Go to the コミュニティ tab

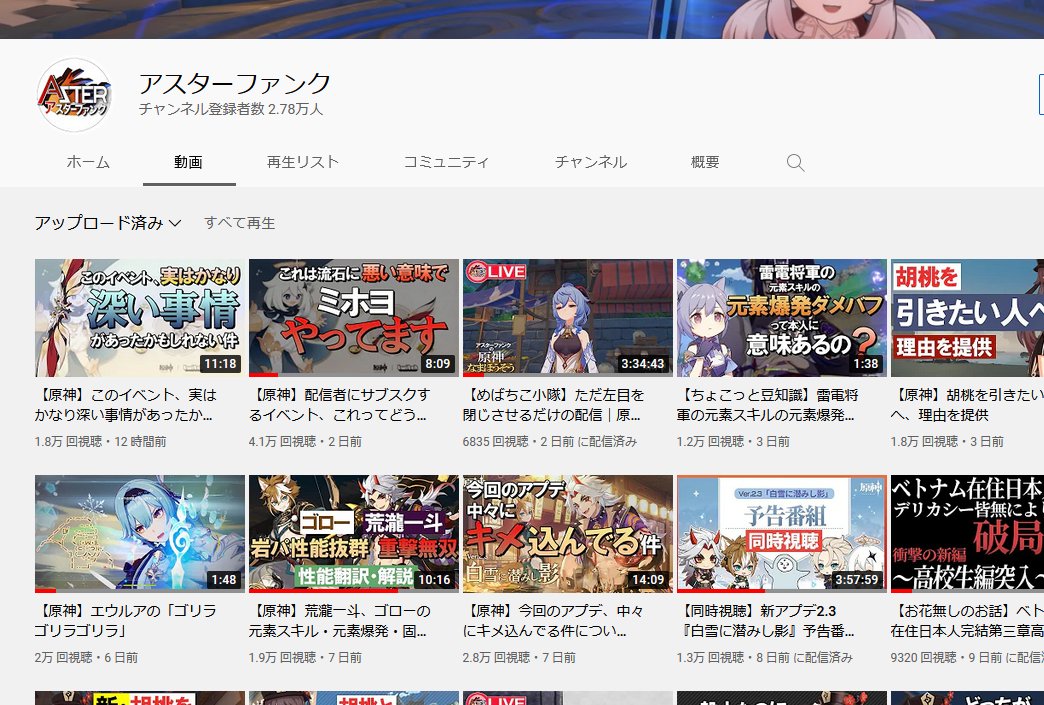pyautogui.click(x=446, y=162)
